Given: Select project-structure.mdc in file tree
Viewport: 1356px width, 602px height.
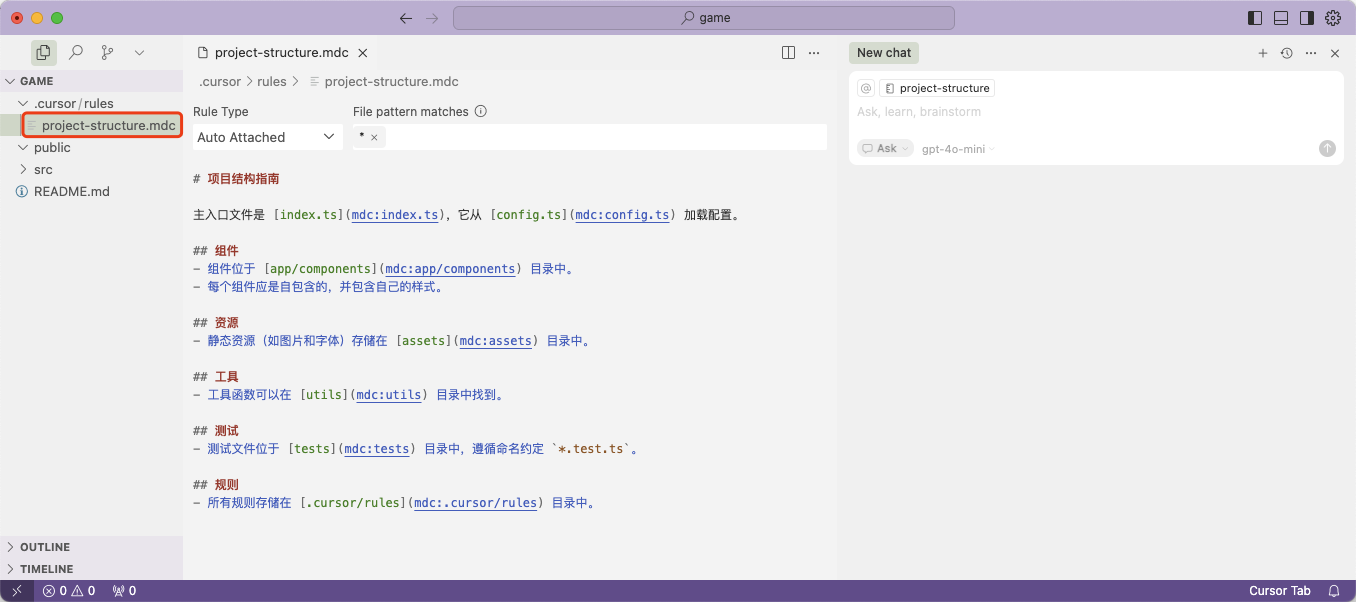Looking at the screenshot, I should [102, 125].
